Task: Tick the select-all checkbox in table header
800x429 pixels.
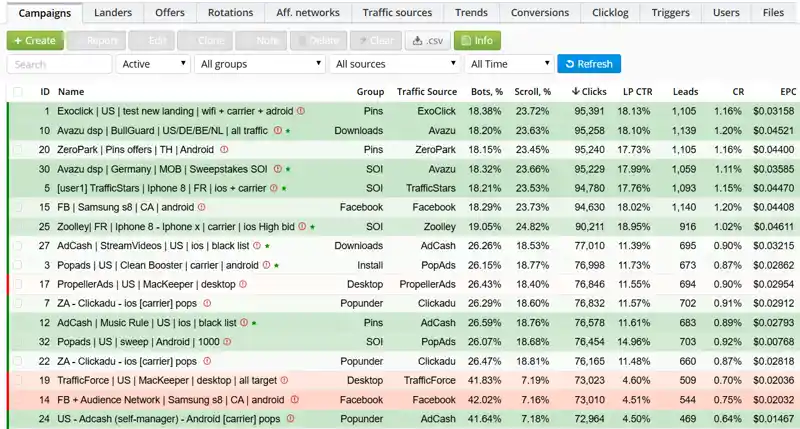Action: tap(18, 92)
